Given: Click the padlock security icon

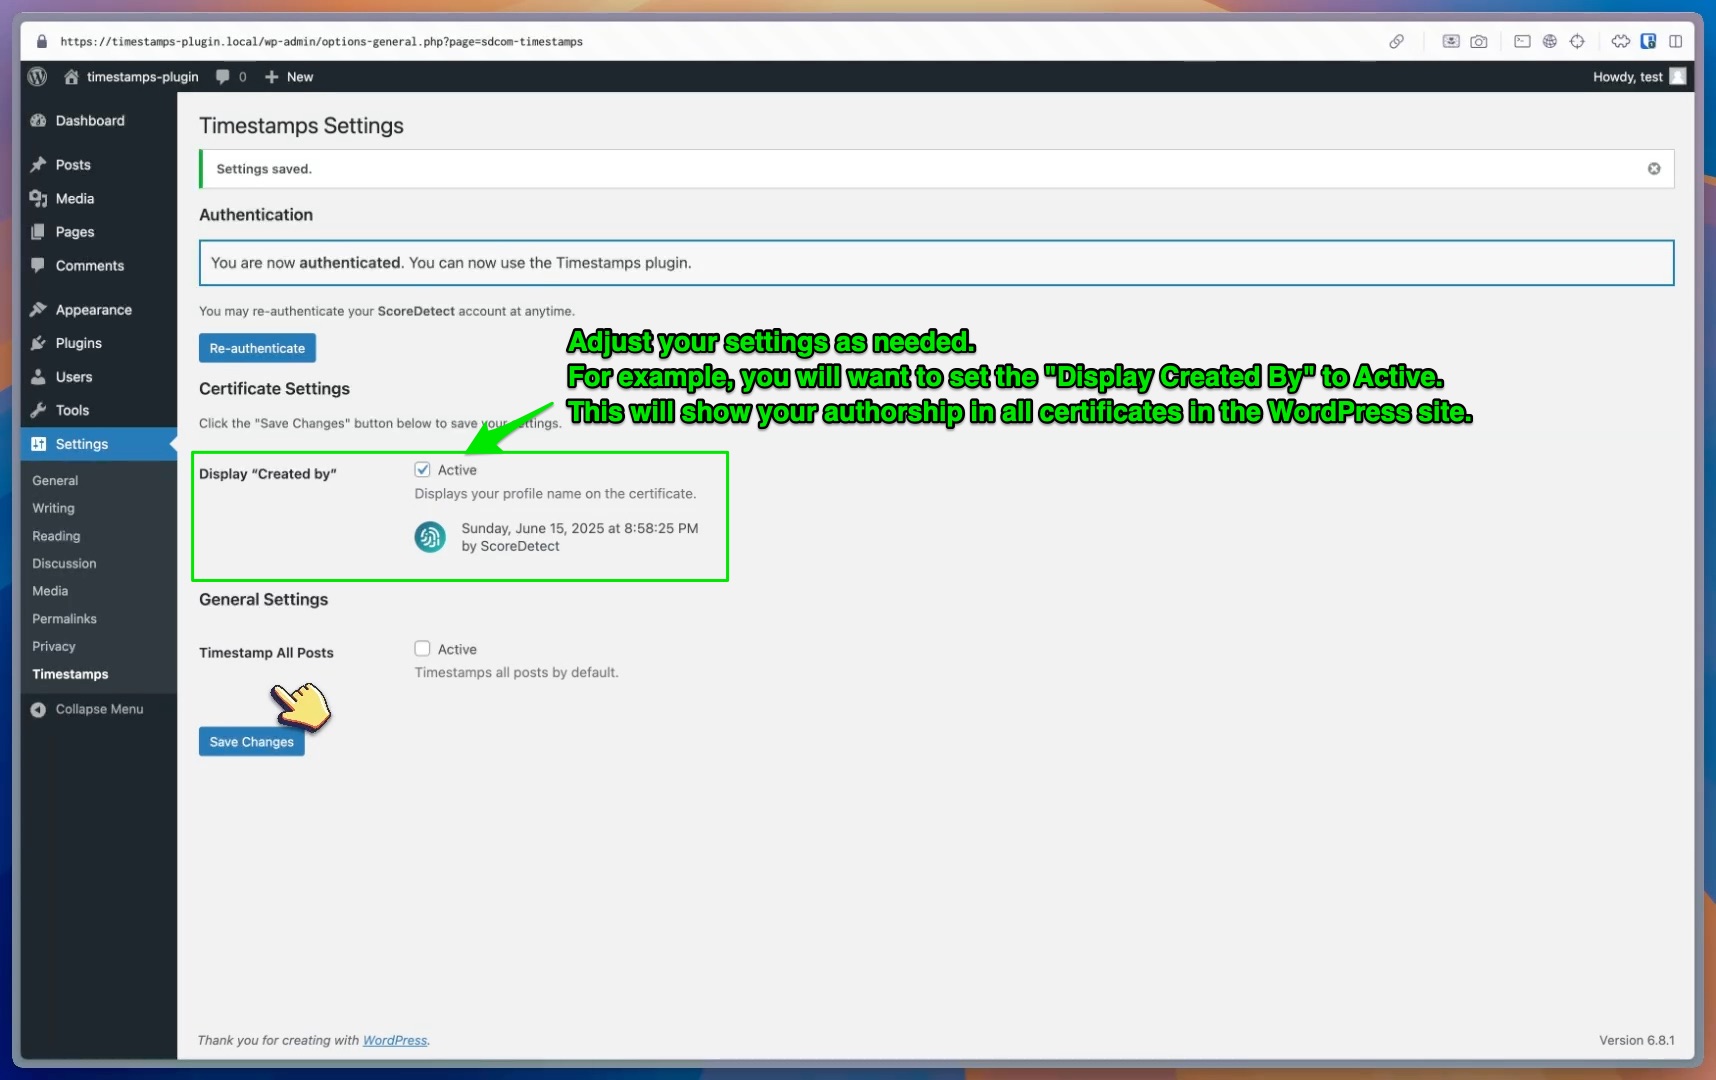Looking at the screenshot, I should 42,42.
